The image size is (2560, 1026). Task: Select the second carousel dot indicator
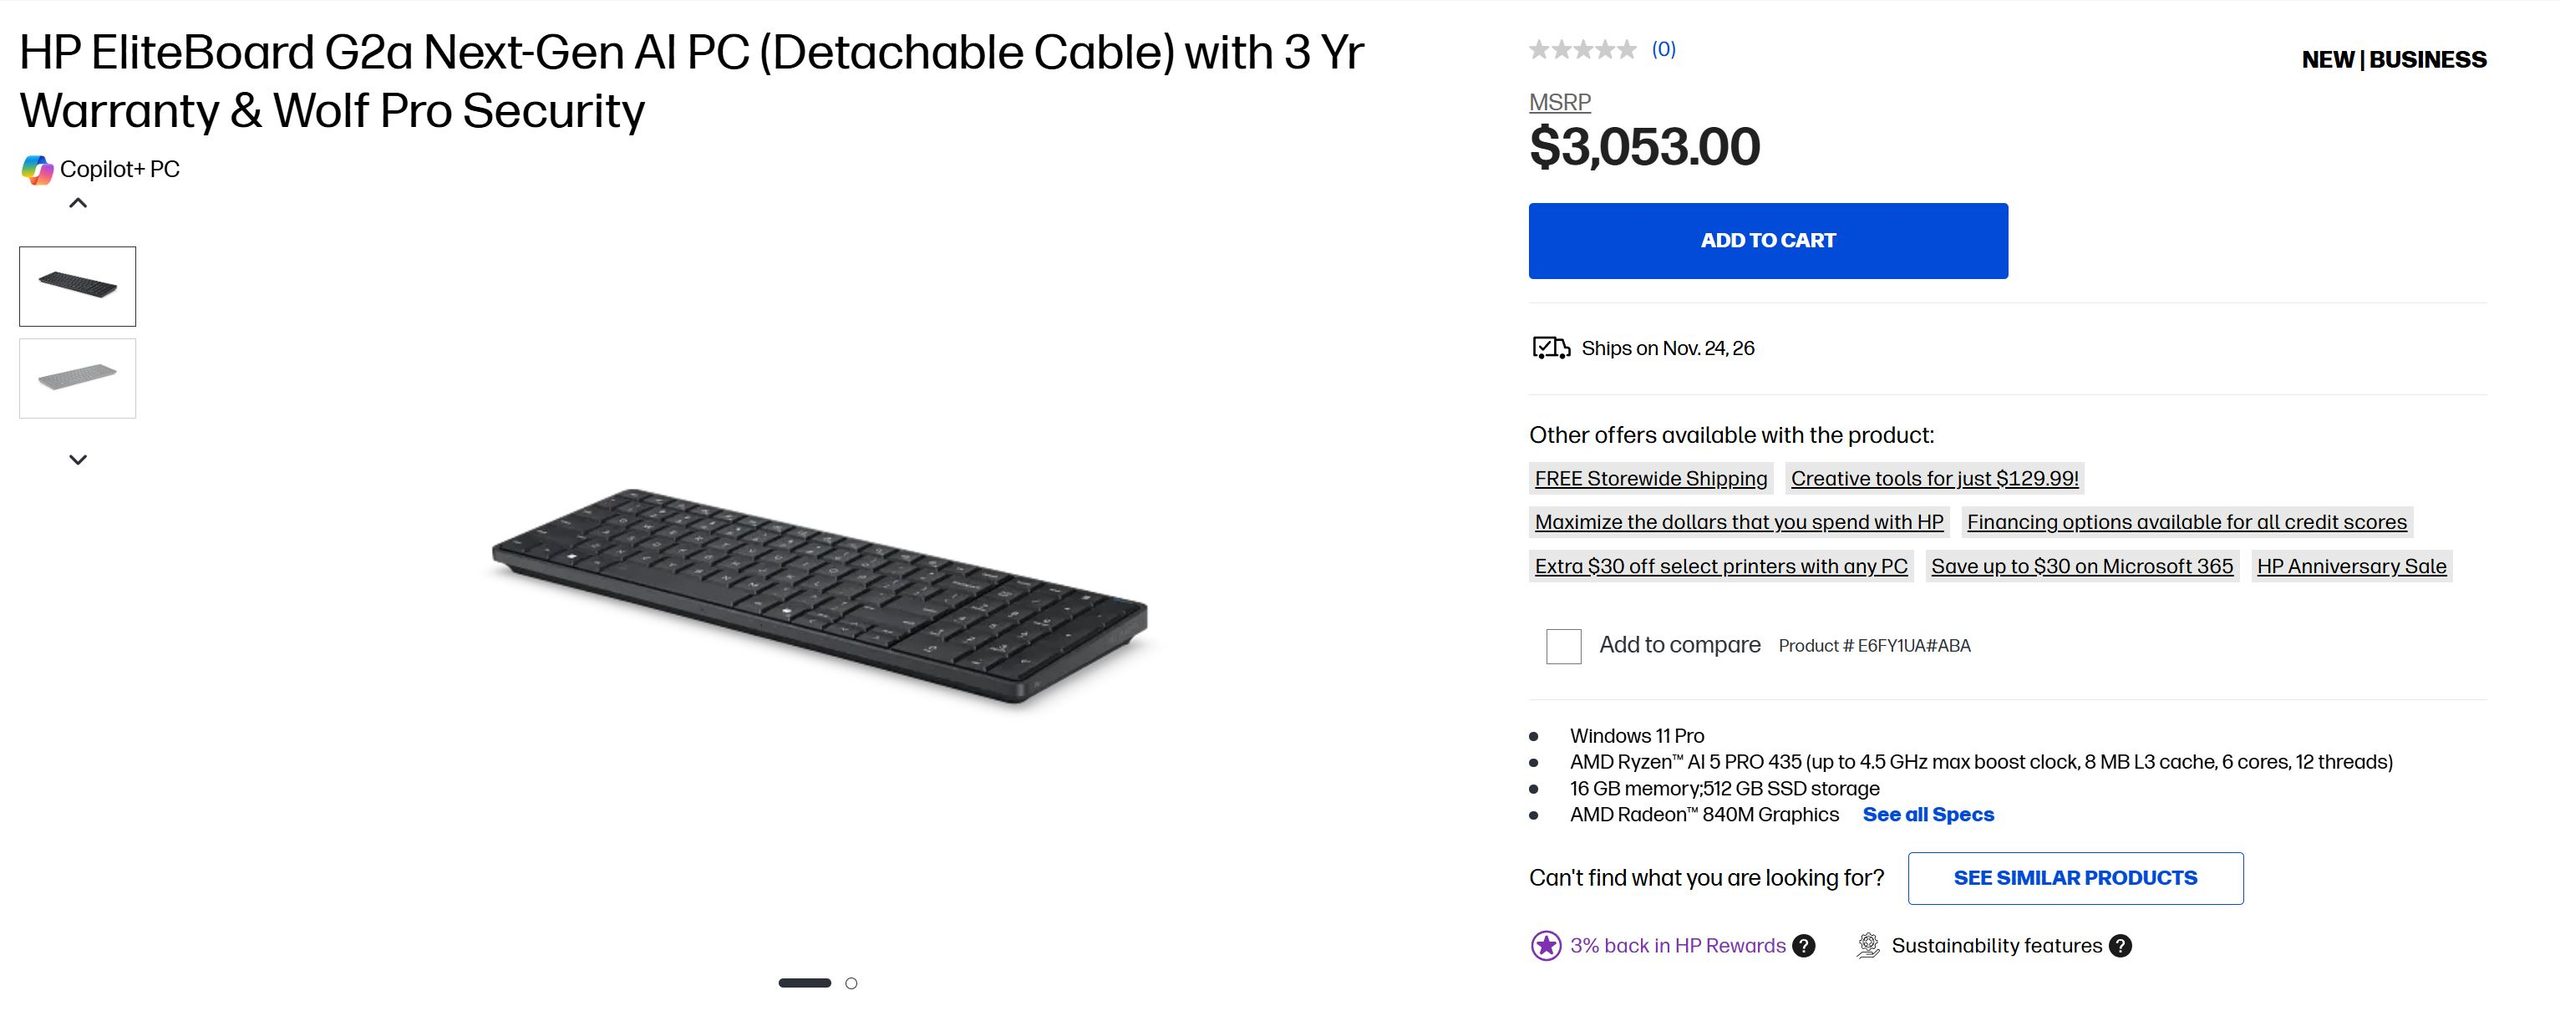pyautogui.click(x=851, y=983)
